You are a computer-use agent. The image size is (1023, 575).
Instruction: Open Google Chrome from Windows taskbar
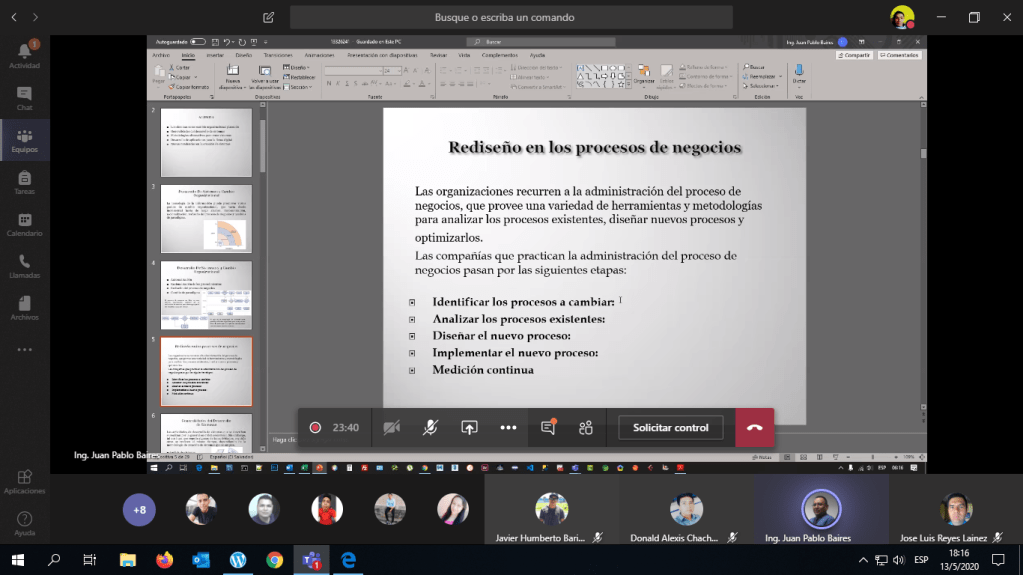(274, 560)
